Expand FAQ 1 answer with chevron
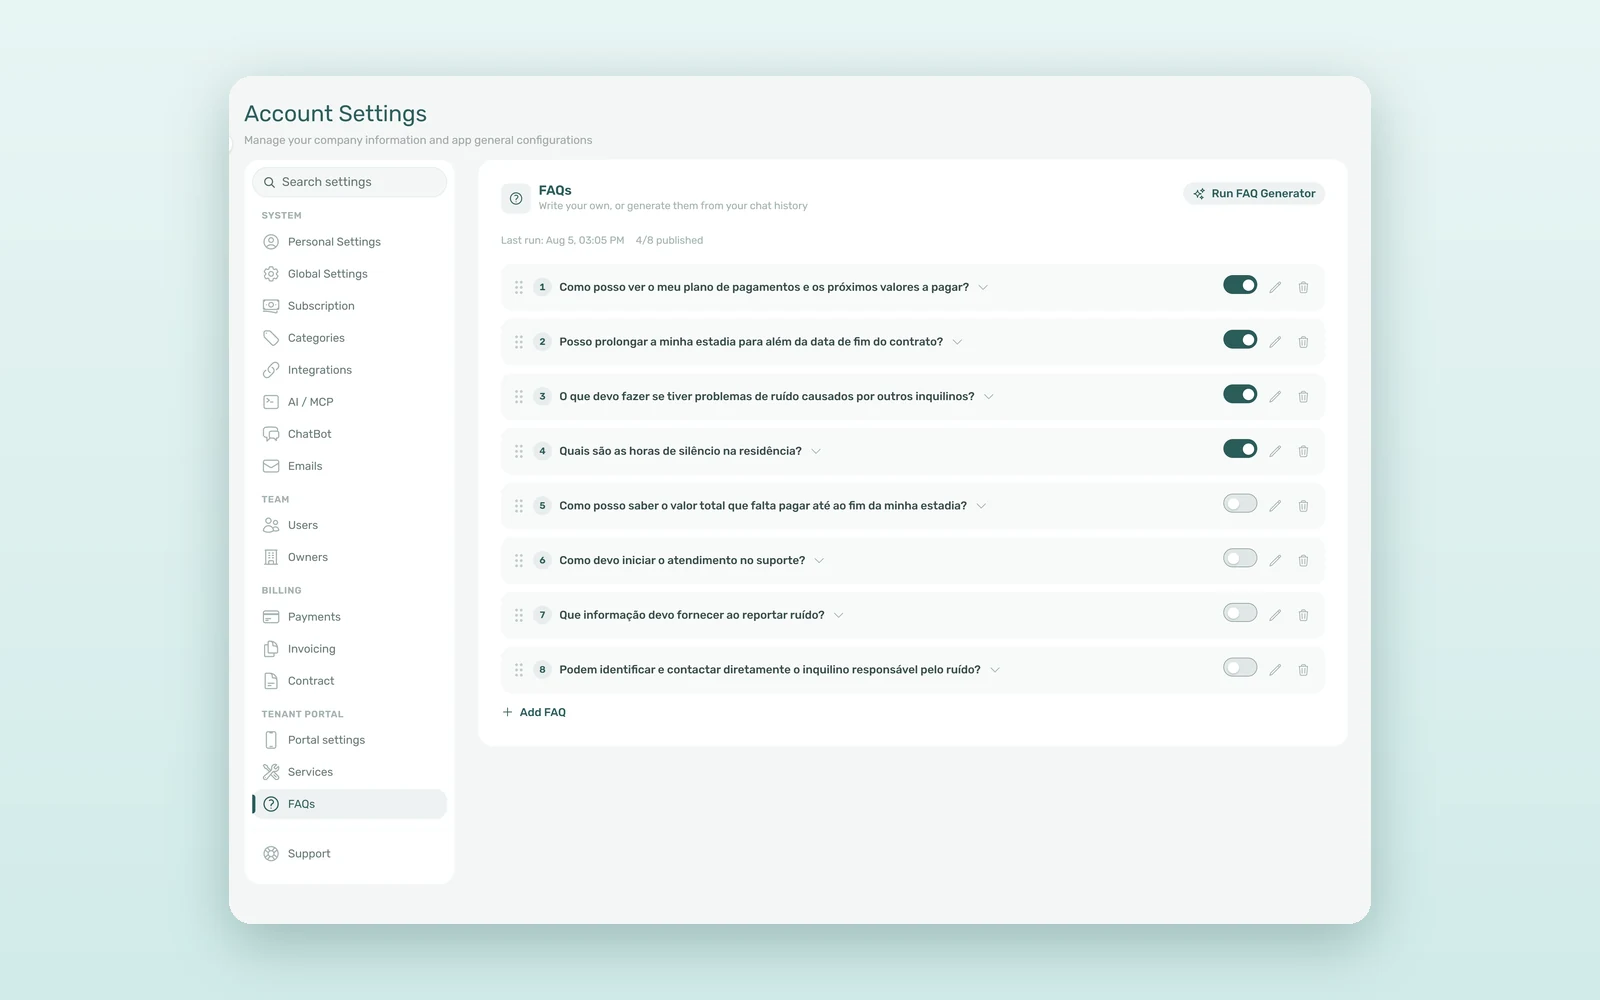 (983, 287)
